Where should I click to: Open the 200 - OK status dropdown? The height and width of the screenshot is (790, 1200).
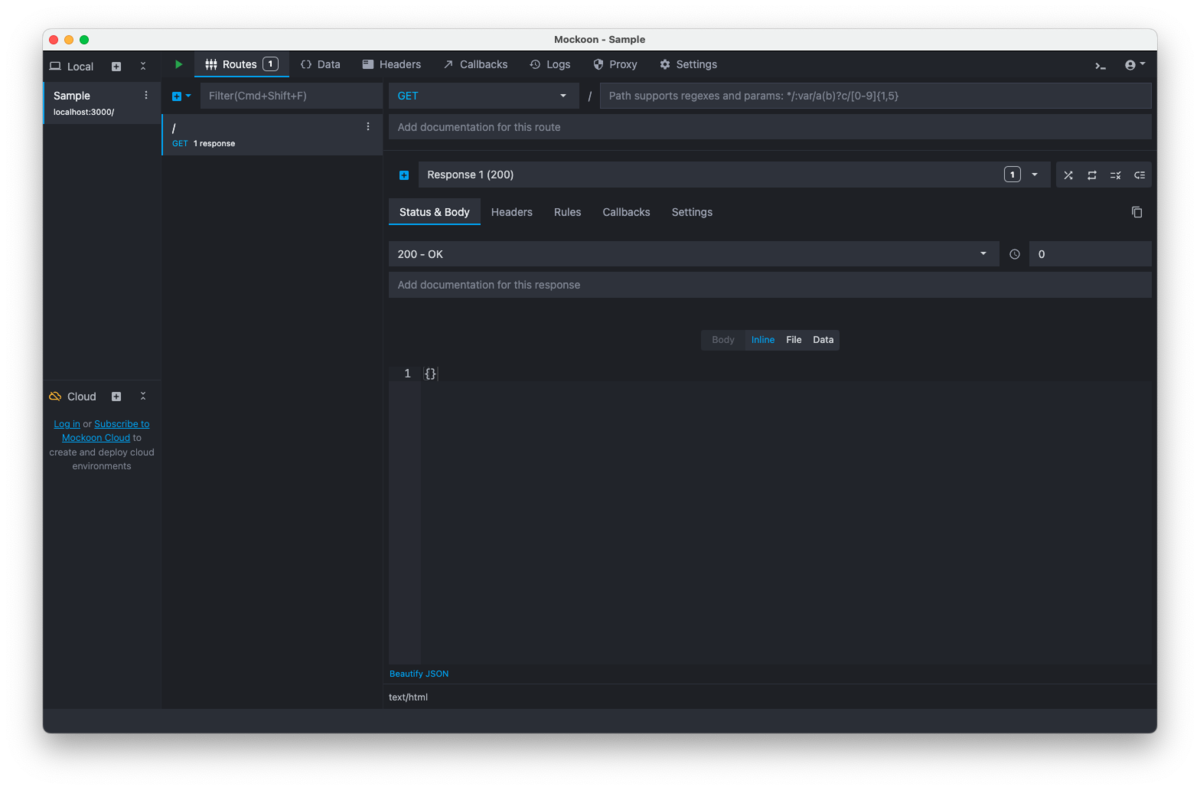pos(693,254)
